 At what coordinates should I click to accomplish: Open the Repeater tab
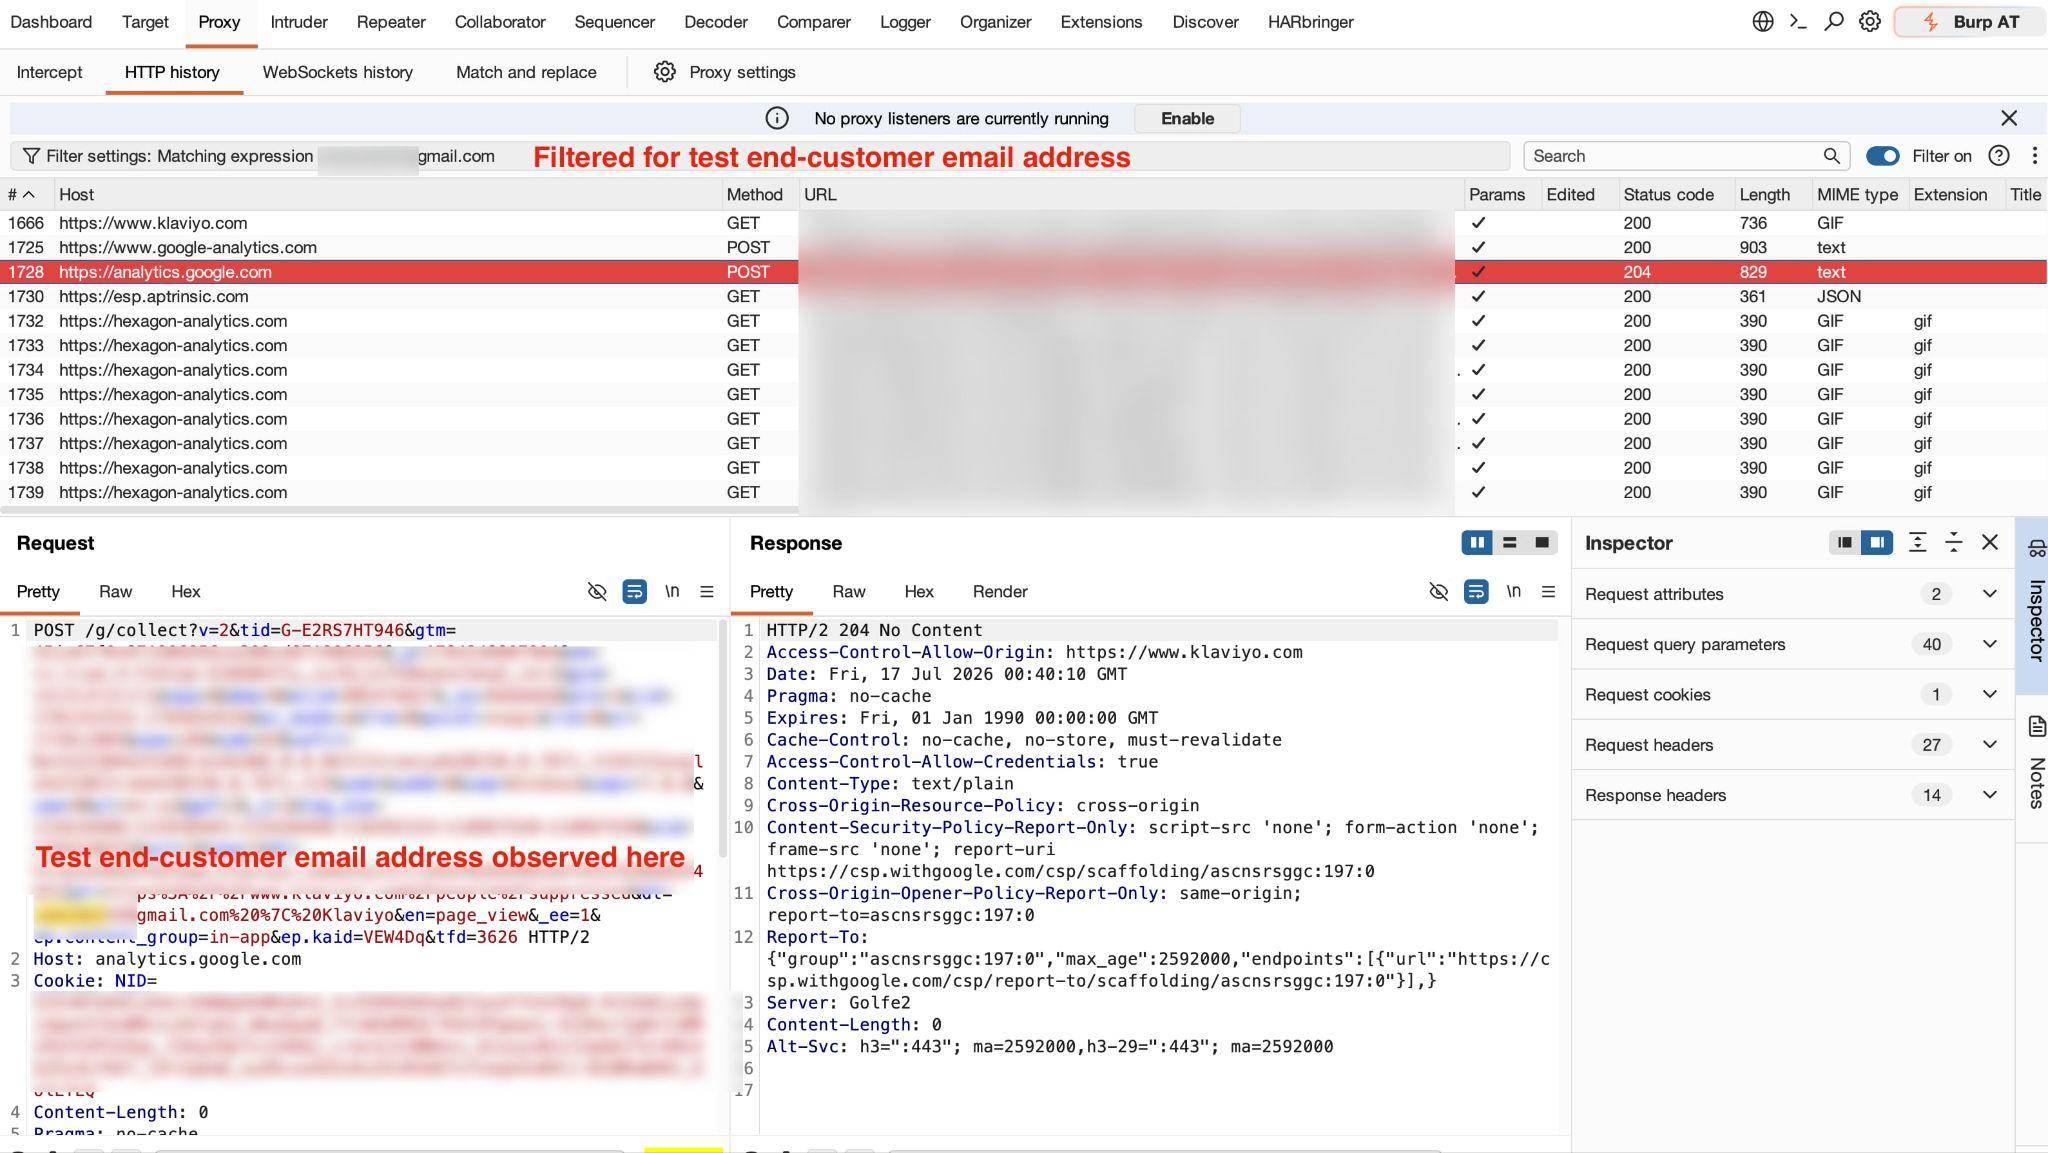391,22
